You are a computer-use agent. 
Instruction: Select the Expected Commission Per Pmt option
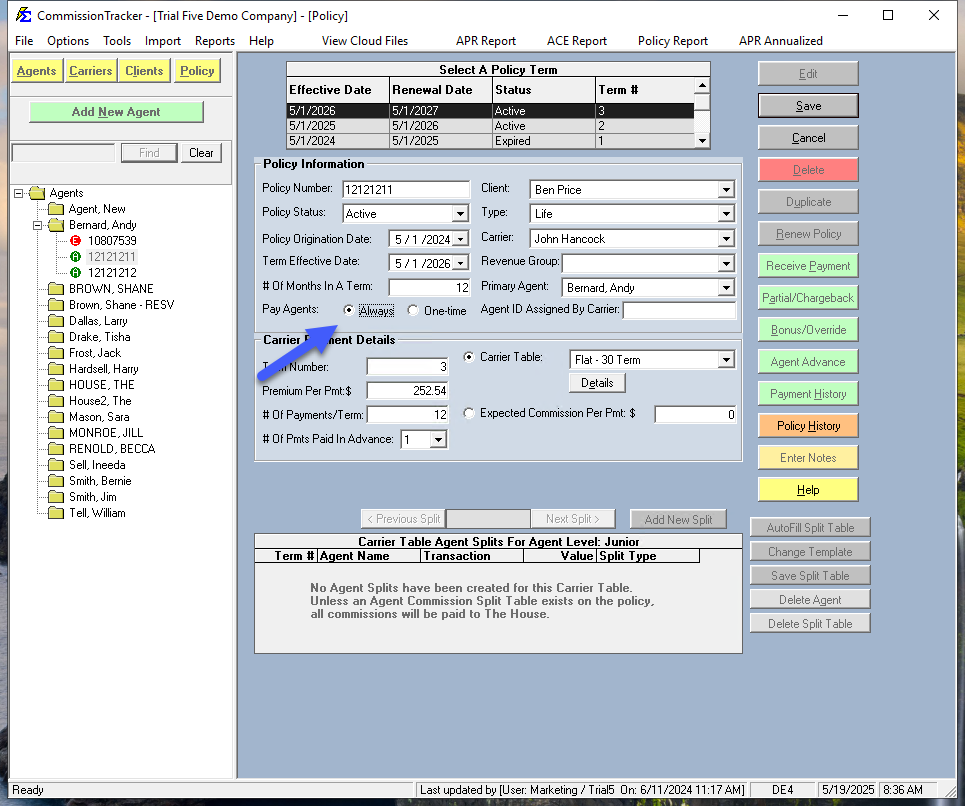pyautogui.click(x=468, y=413)
